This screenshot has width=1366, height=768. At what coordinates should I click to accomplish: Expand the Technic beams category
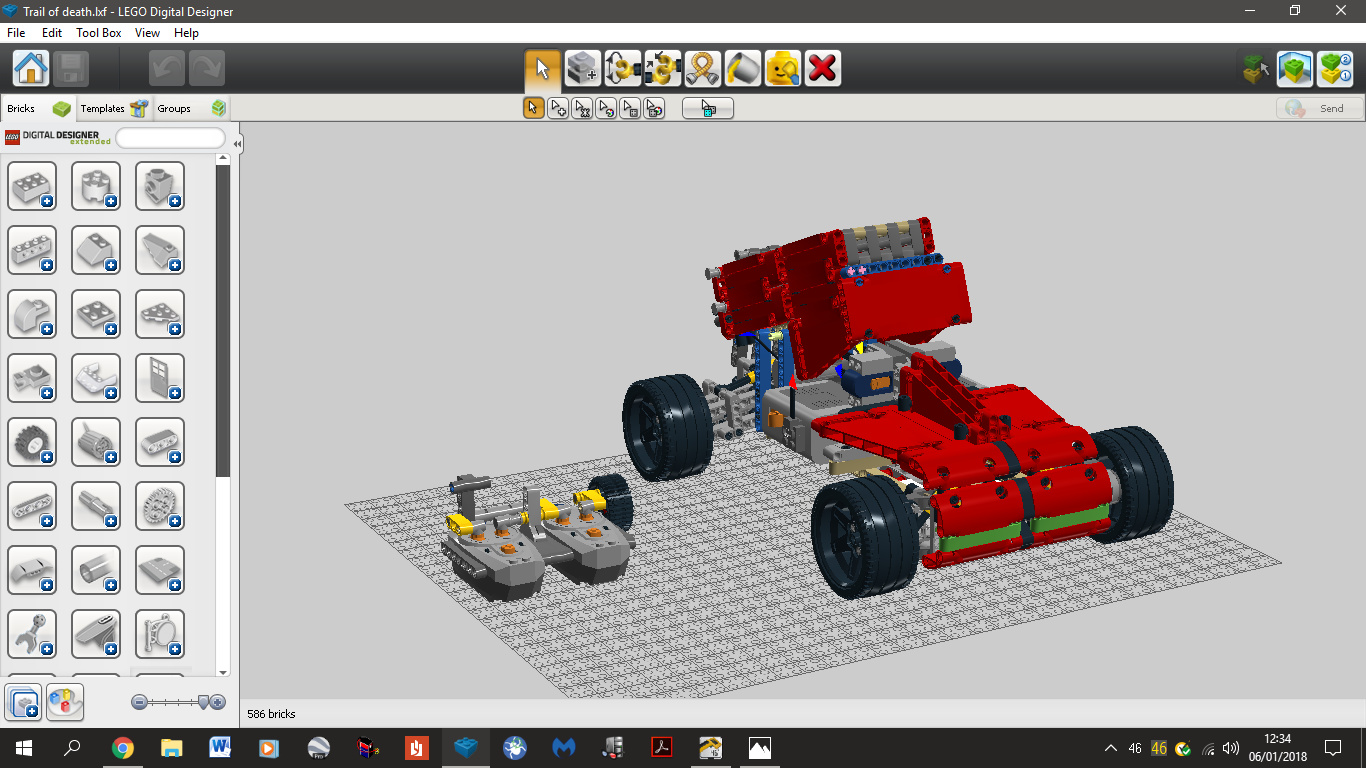[x=32, y=506]
